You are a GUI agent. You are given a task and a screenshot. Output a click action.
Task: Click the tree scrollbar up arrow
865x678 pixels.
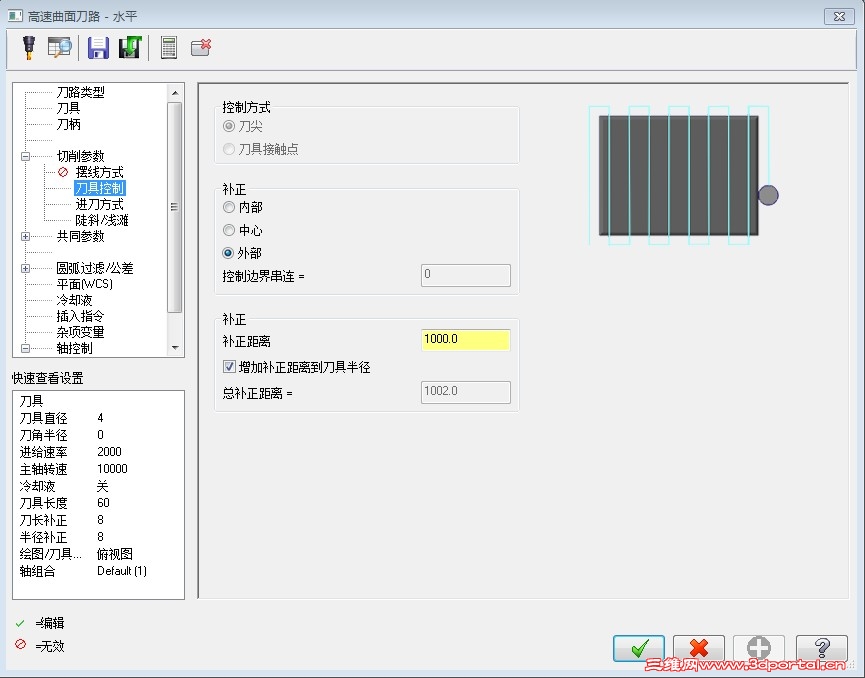[175, 93]
